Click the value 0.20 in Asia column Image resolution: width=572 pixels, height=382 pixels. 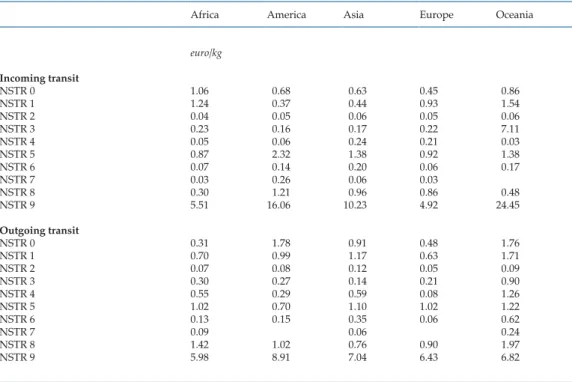point(358,167)
